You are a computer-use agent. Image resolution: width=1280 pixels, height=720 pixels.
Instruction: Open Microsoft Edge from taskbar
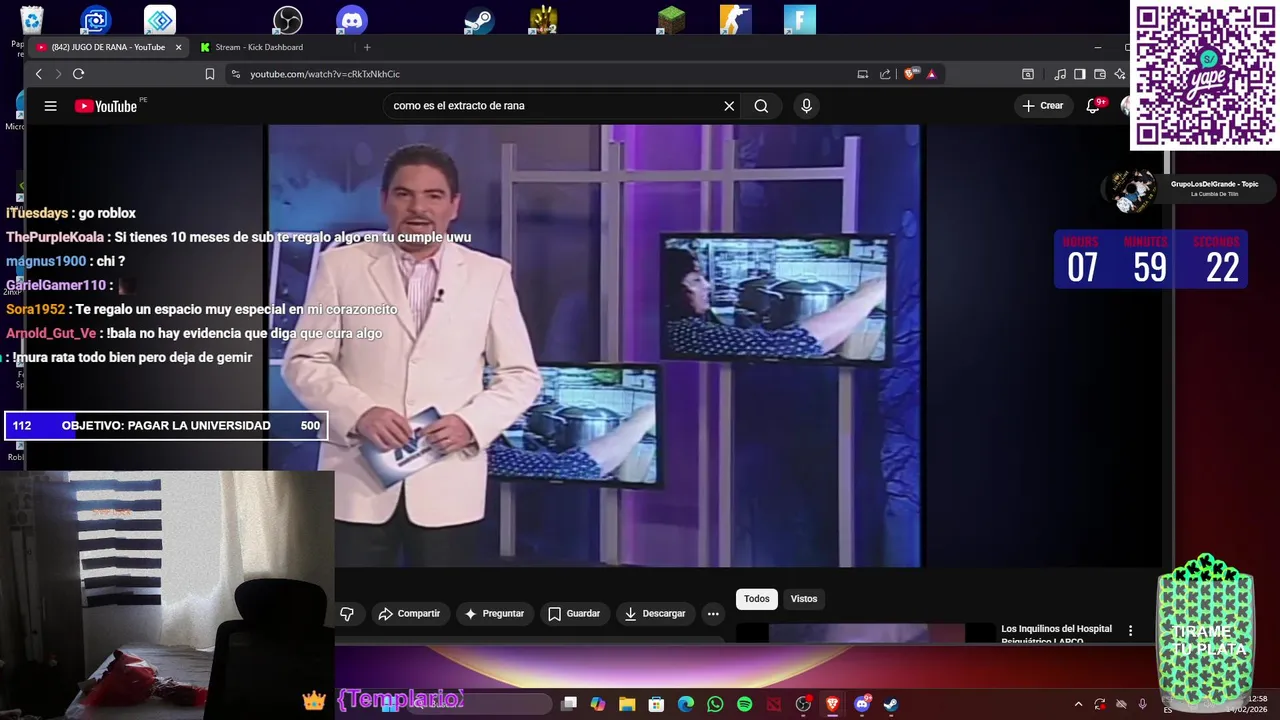686,704
